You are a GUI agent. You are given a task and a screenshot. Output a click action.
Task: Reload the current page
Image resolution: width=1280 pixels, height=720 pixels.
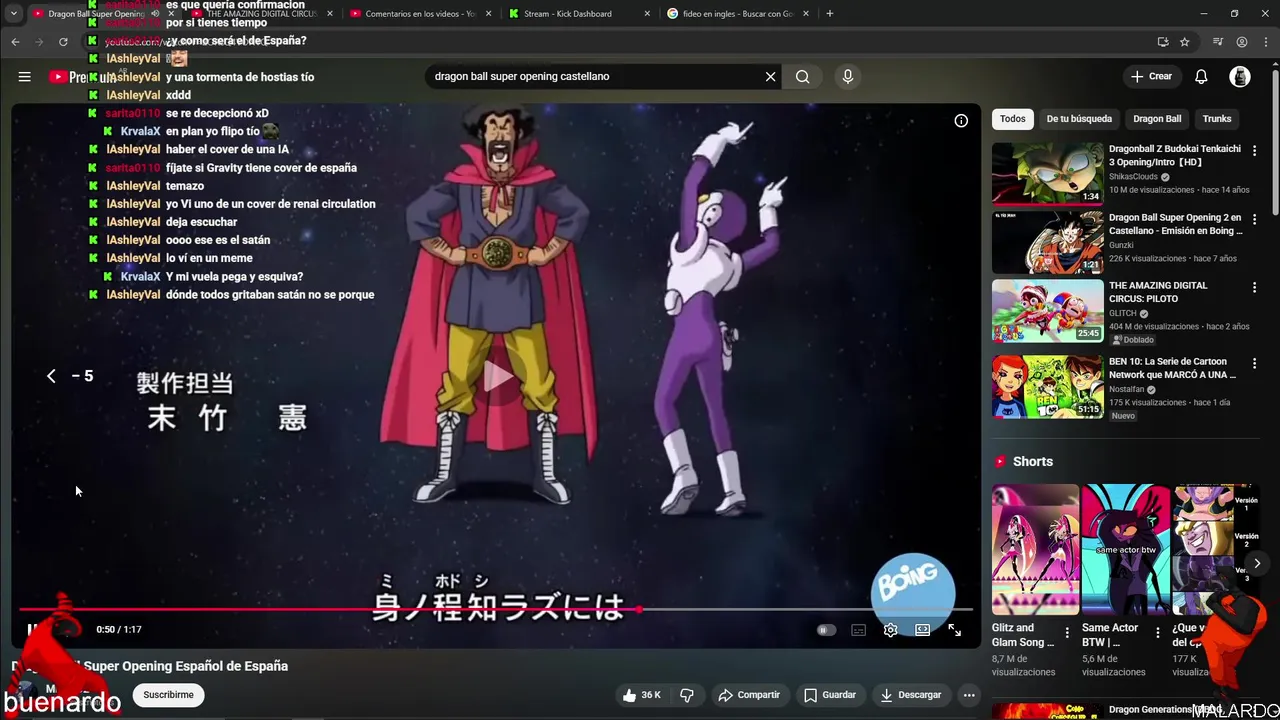click(63, 42)
